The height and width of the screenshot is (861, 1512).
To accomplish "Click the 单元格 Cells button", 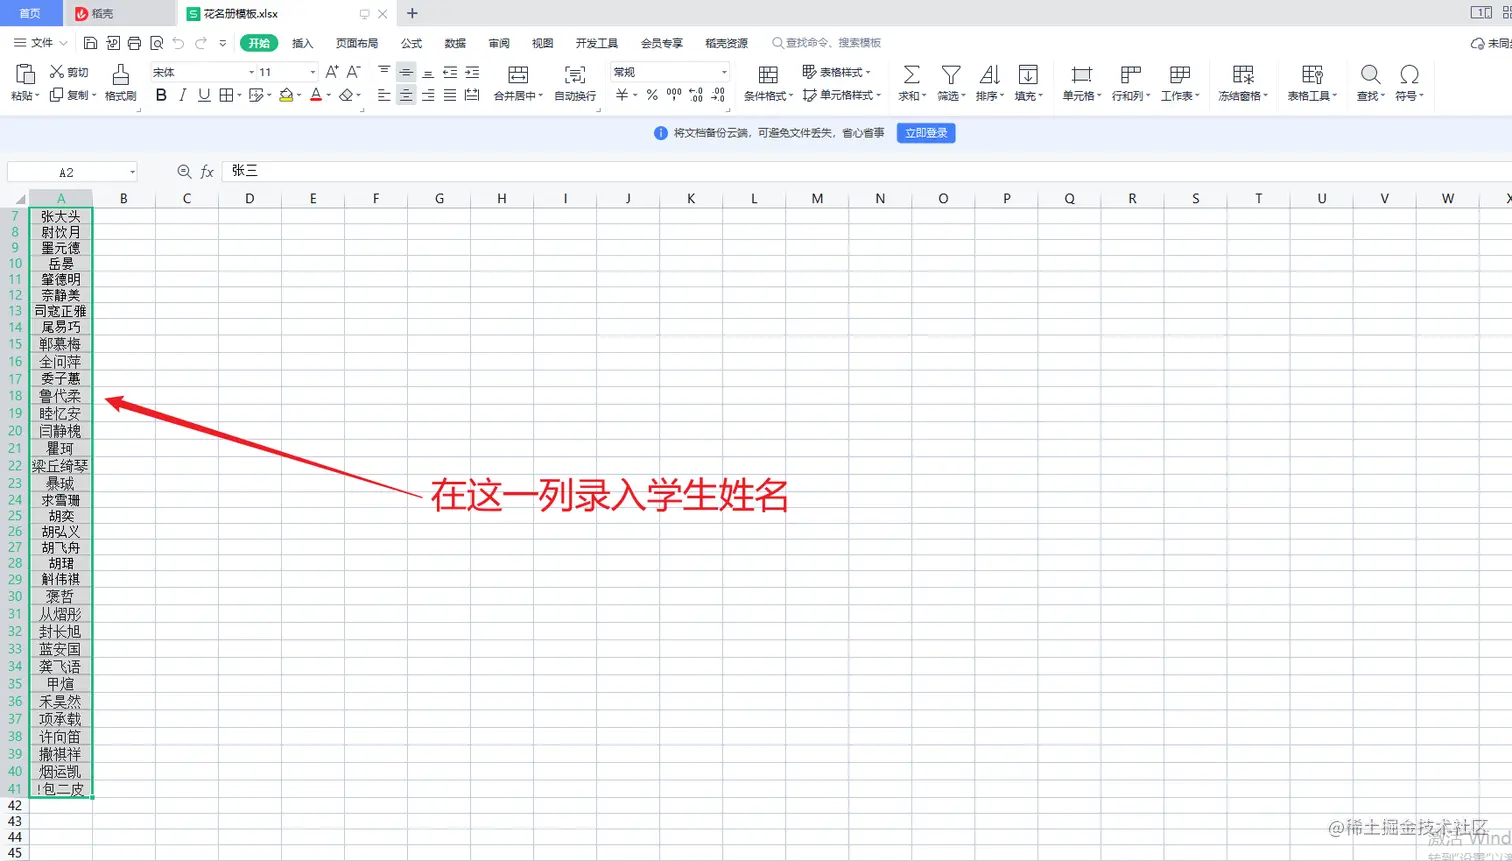I will [1081, 82].
